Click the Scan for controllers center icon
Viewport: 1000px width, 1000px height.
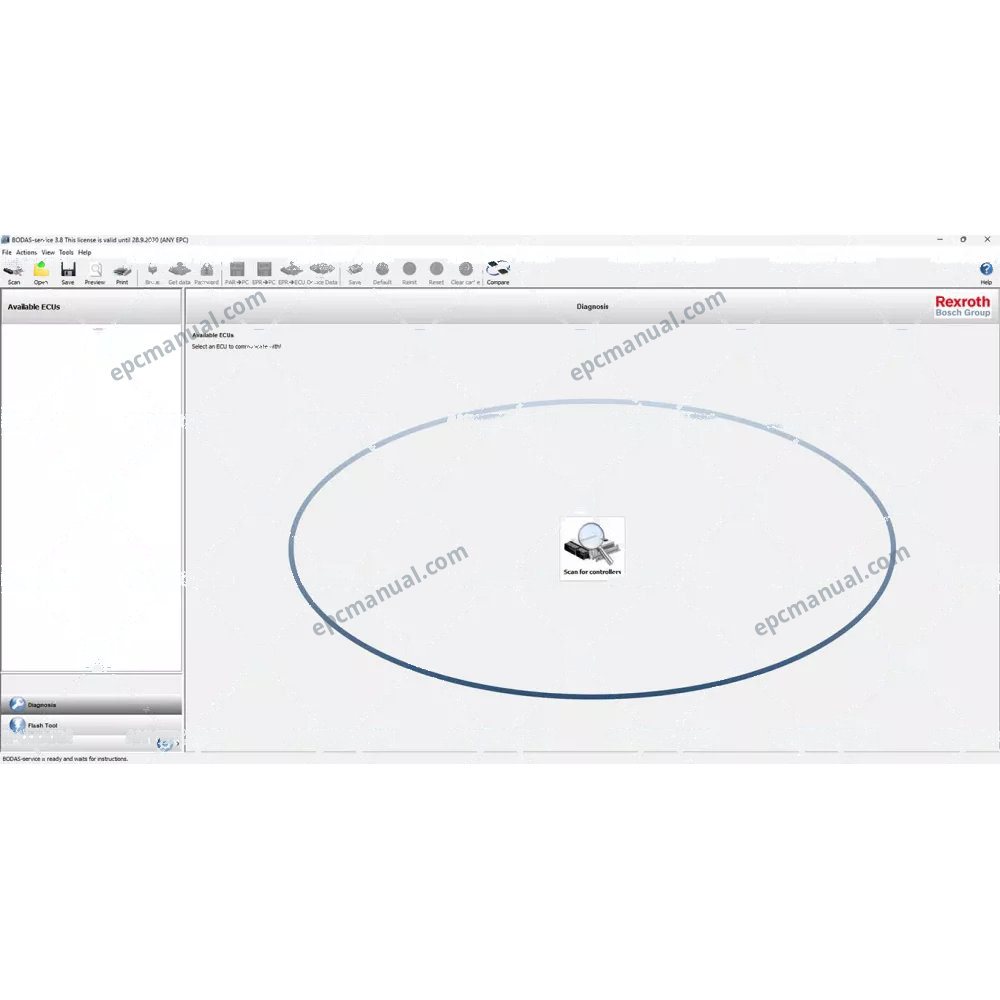(592, 547)
